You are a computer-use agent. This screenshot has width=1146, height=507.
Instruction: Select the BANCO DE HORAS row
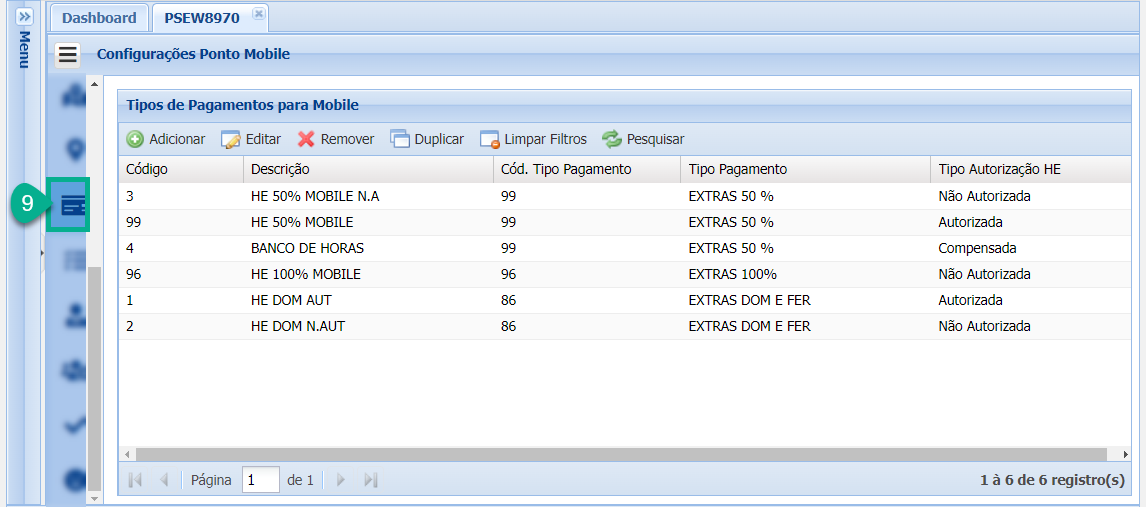(625, 248)
